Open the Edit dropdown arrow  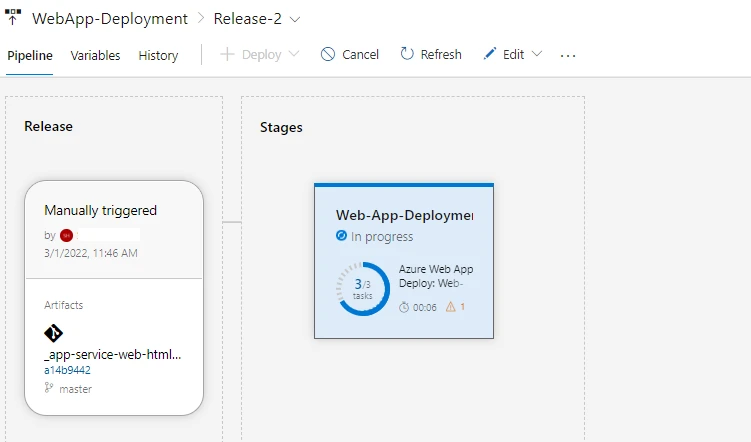537,55
